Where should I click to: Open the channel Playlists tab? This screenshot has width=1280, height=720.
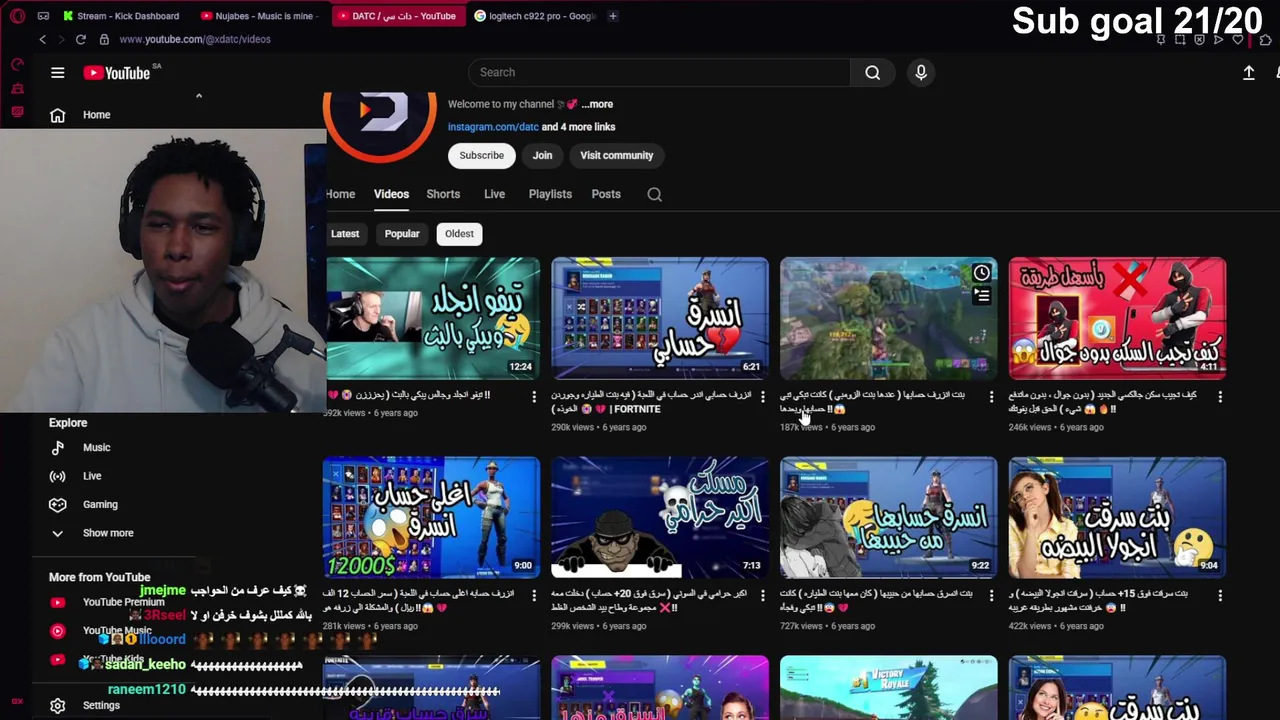550,194
